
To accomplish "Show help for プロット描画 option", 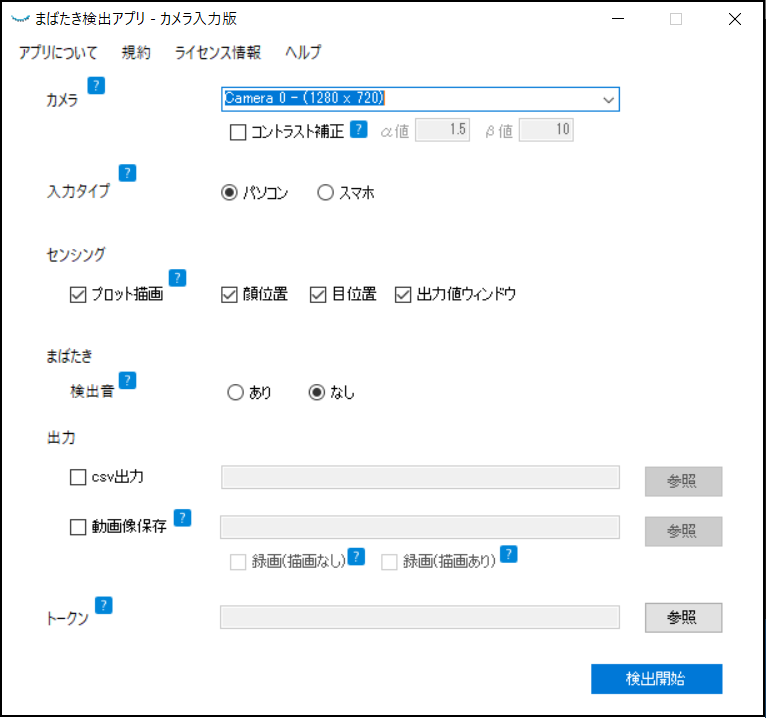I will click(x=177, y=278).
